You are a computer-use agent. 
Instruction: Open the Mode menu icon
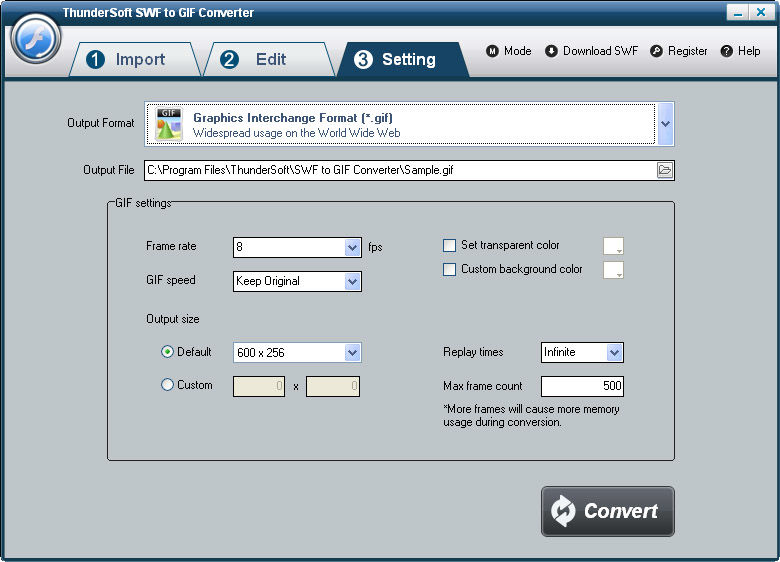point(492,51)
